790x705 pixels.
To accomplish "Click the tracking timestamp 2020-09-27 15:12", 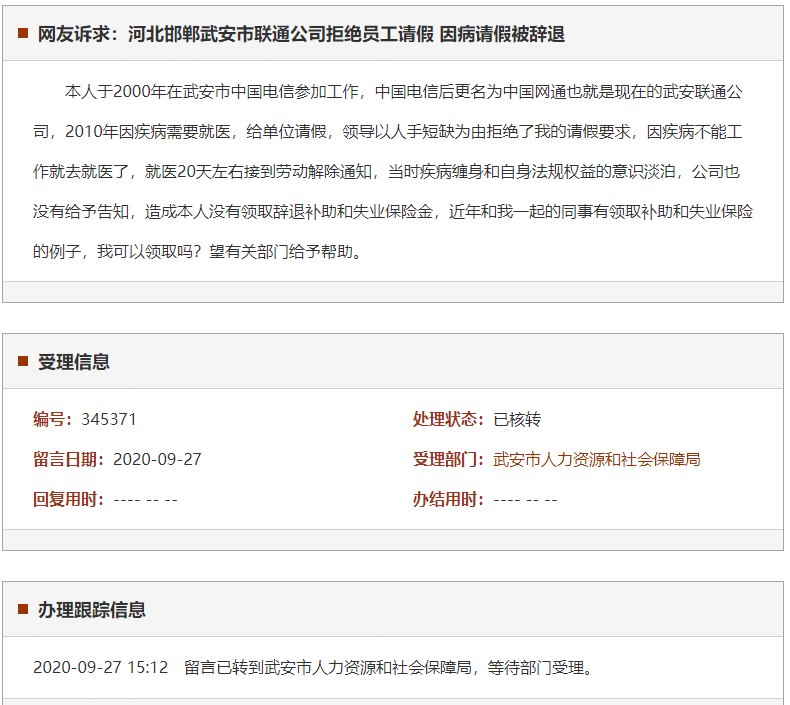I will pos(100,667).
